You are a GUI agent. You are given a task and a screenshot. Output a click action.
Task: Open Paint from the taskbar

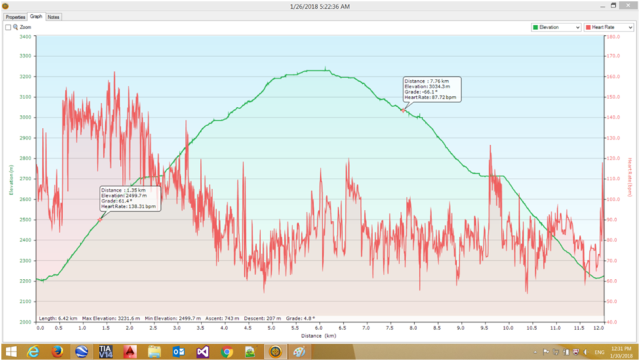click(299, 352)
